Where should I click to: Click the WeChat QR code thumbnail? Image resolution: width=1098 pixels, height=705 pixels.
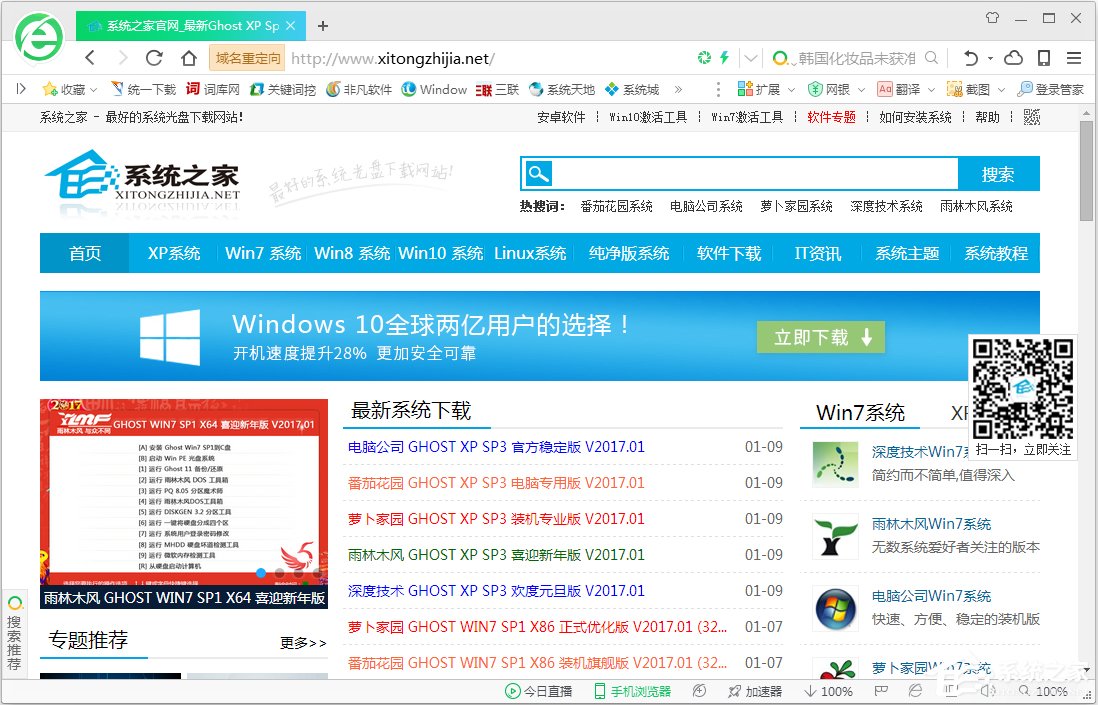point(1023,390)
